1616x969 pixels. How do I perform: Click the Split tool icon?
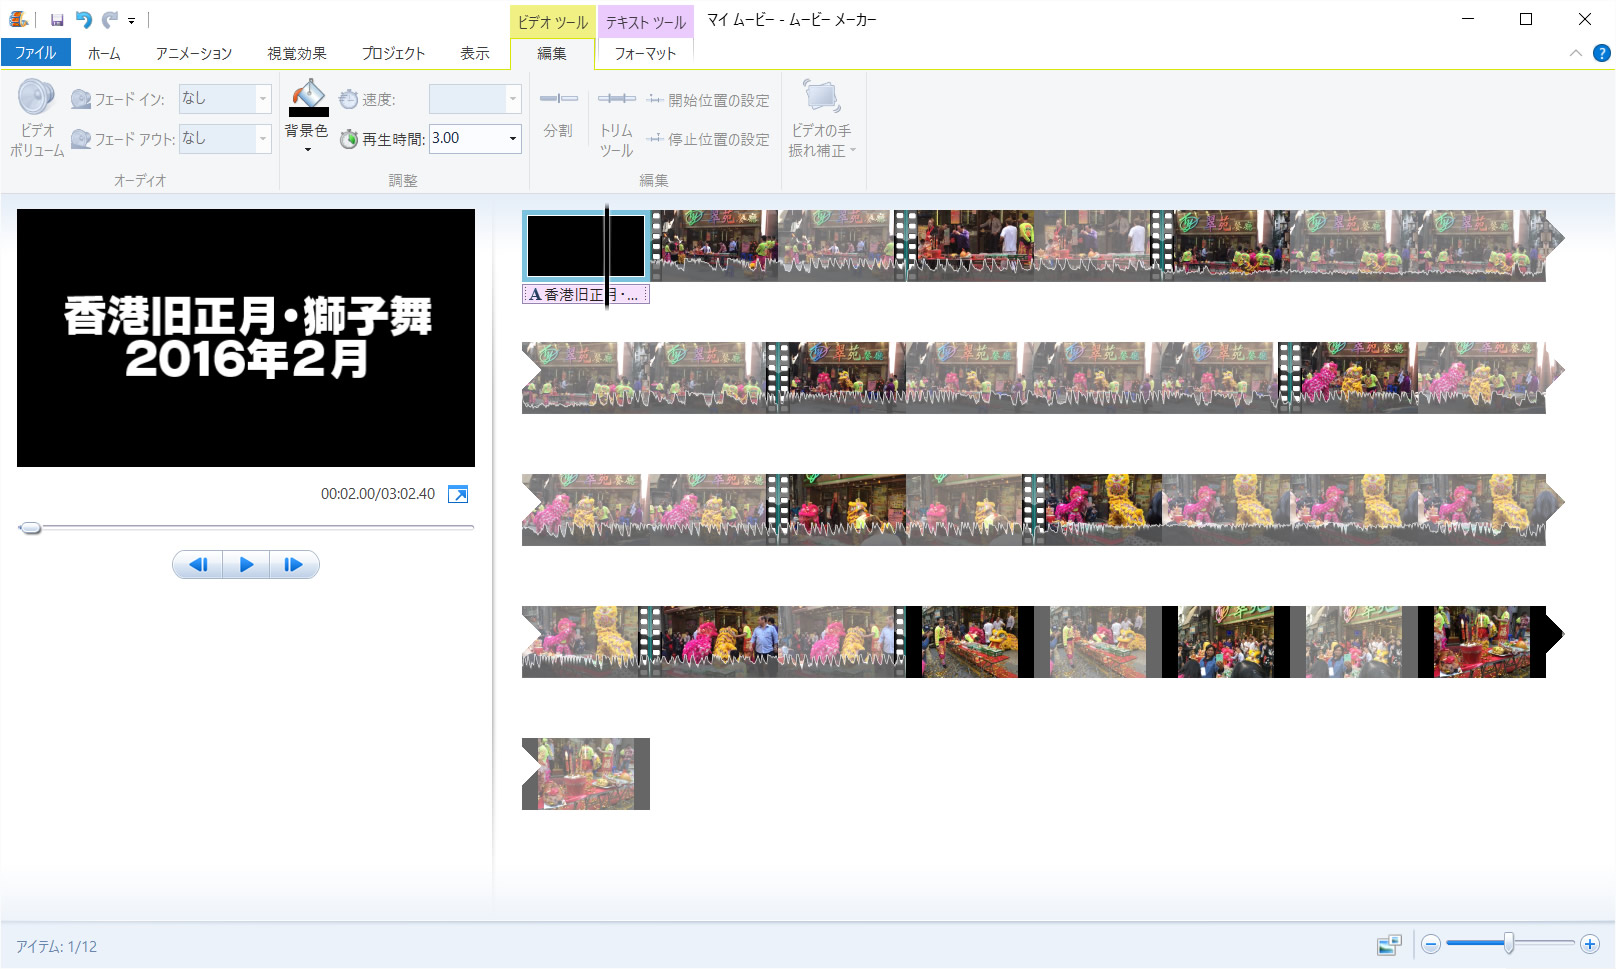point(558,99)
